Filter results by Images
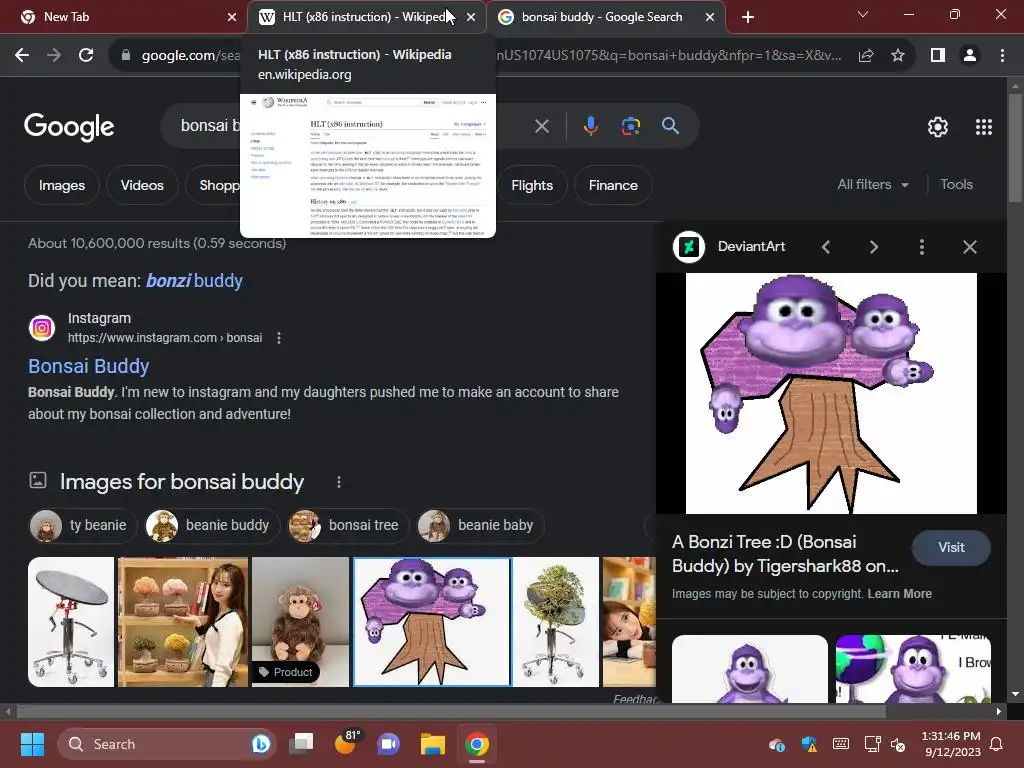1024x768 pixels. 62,185
